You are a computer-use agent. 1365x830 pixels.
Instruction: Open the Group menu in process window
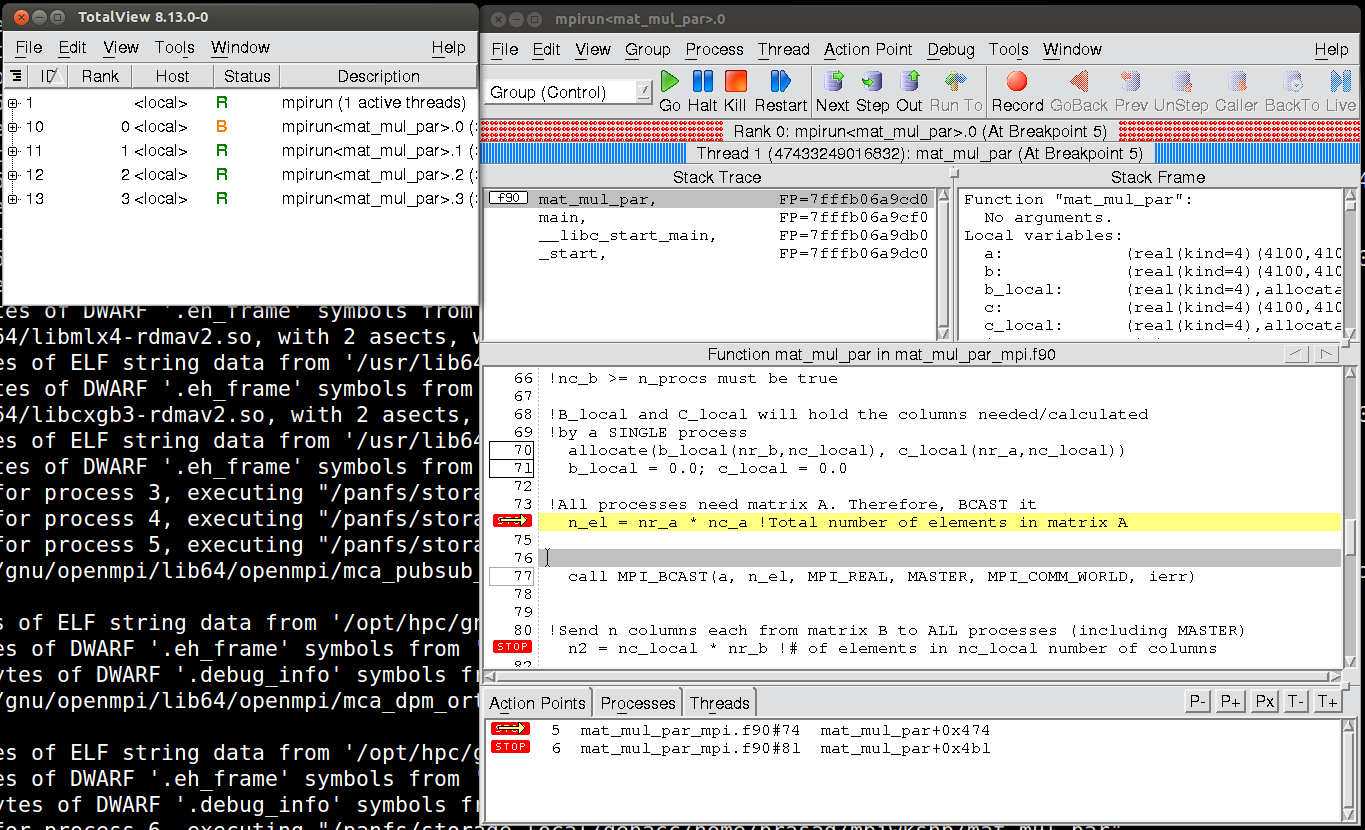pyautogui.click(x=648, y=49)
